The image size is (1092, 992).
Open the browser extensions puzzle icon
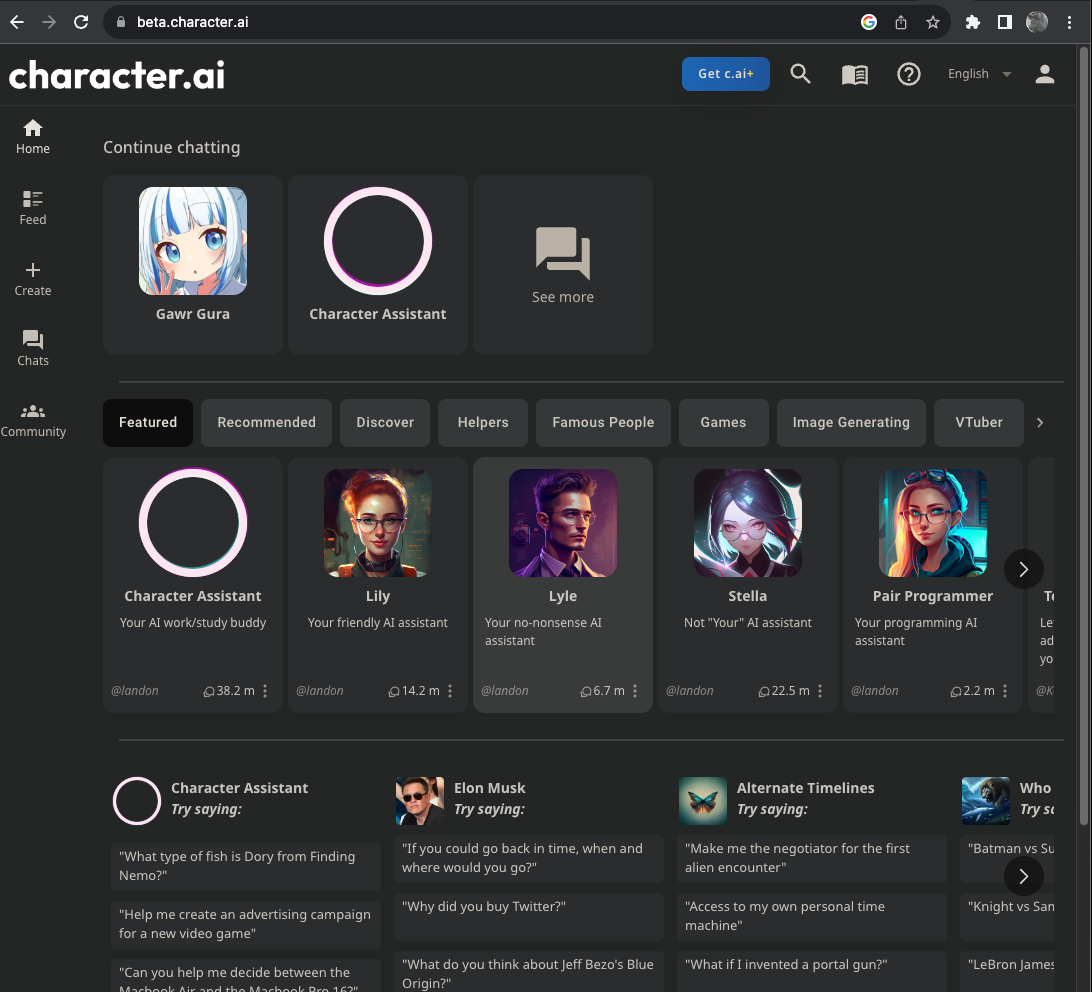point(972,22)
